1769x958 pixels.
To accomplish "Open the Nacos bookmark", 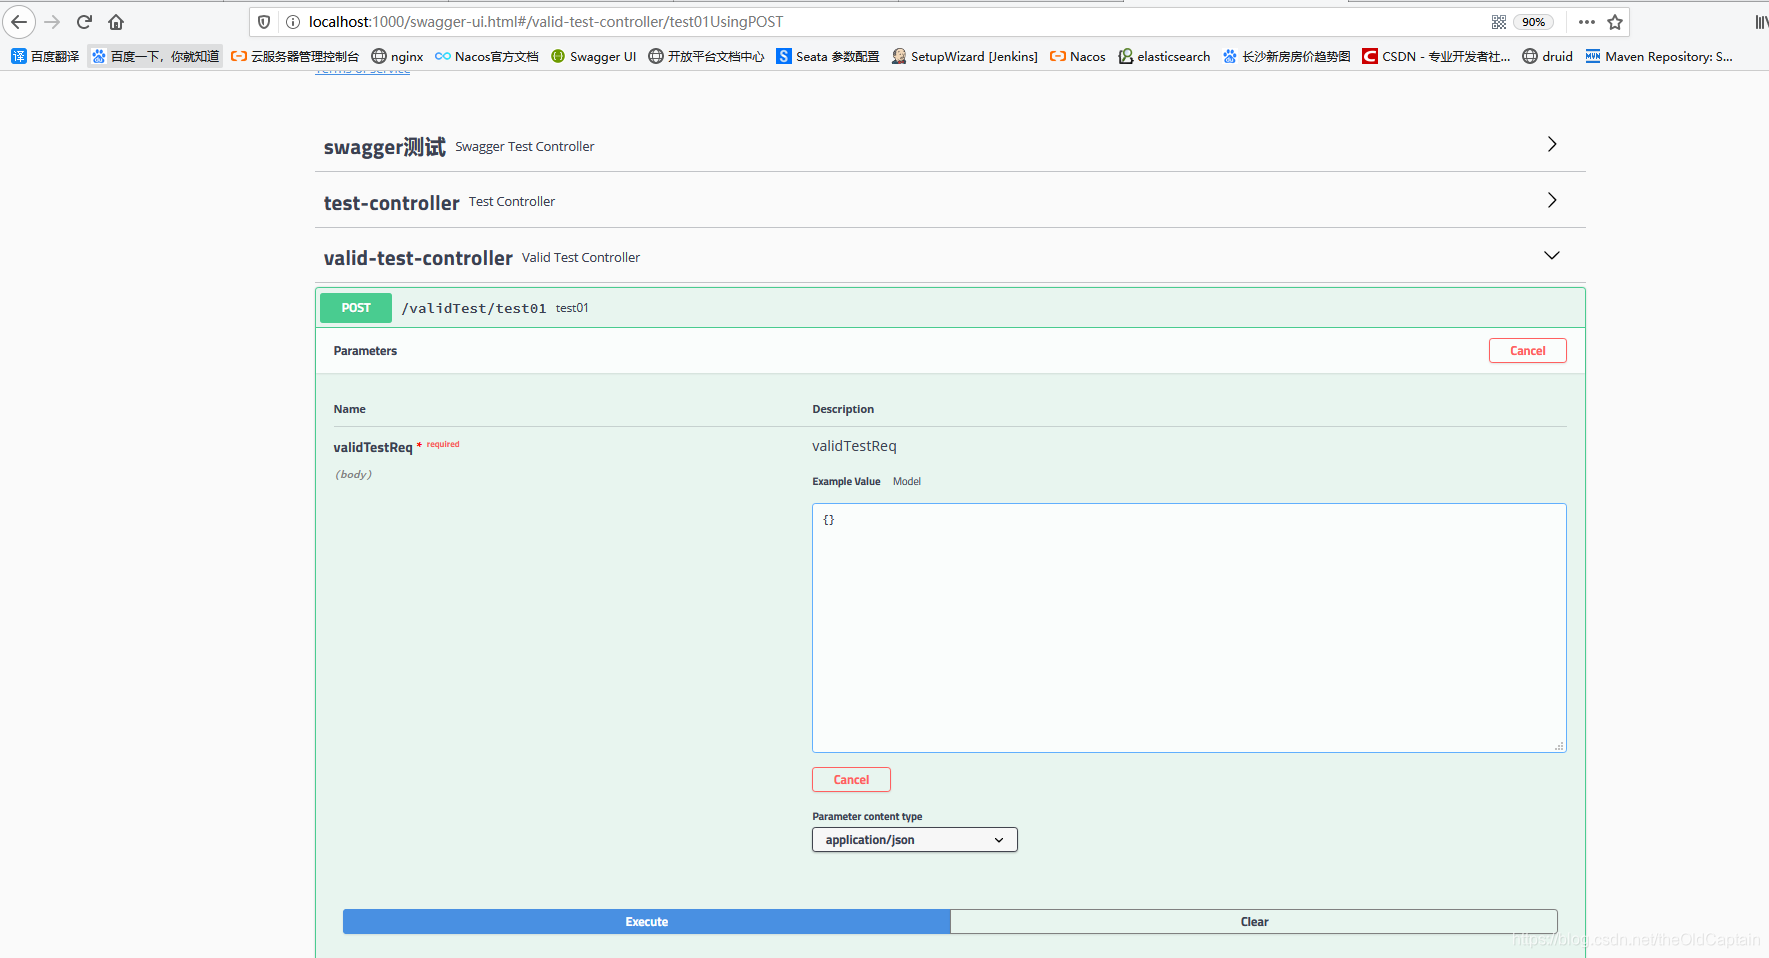I will [1077, 56].
